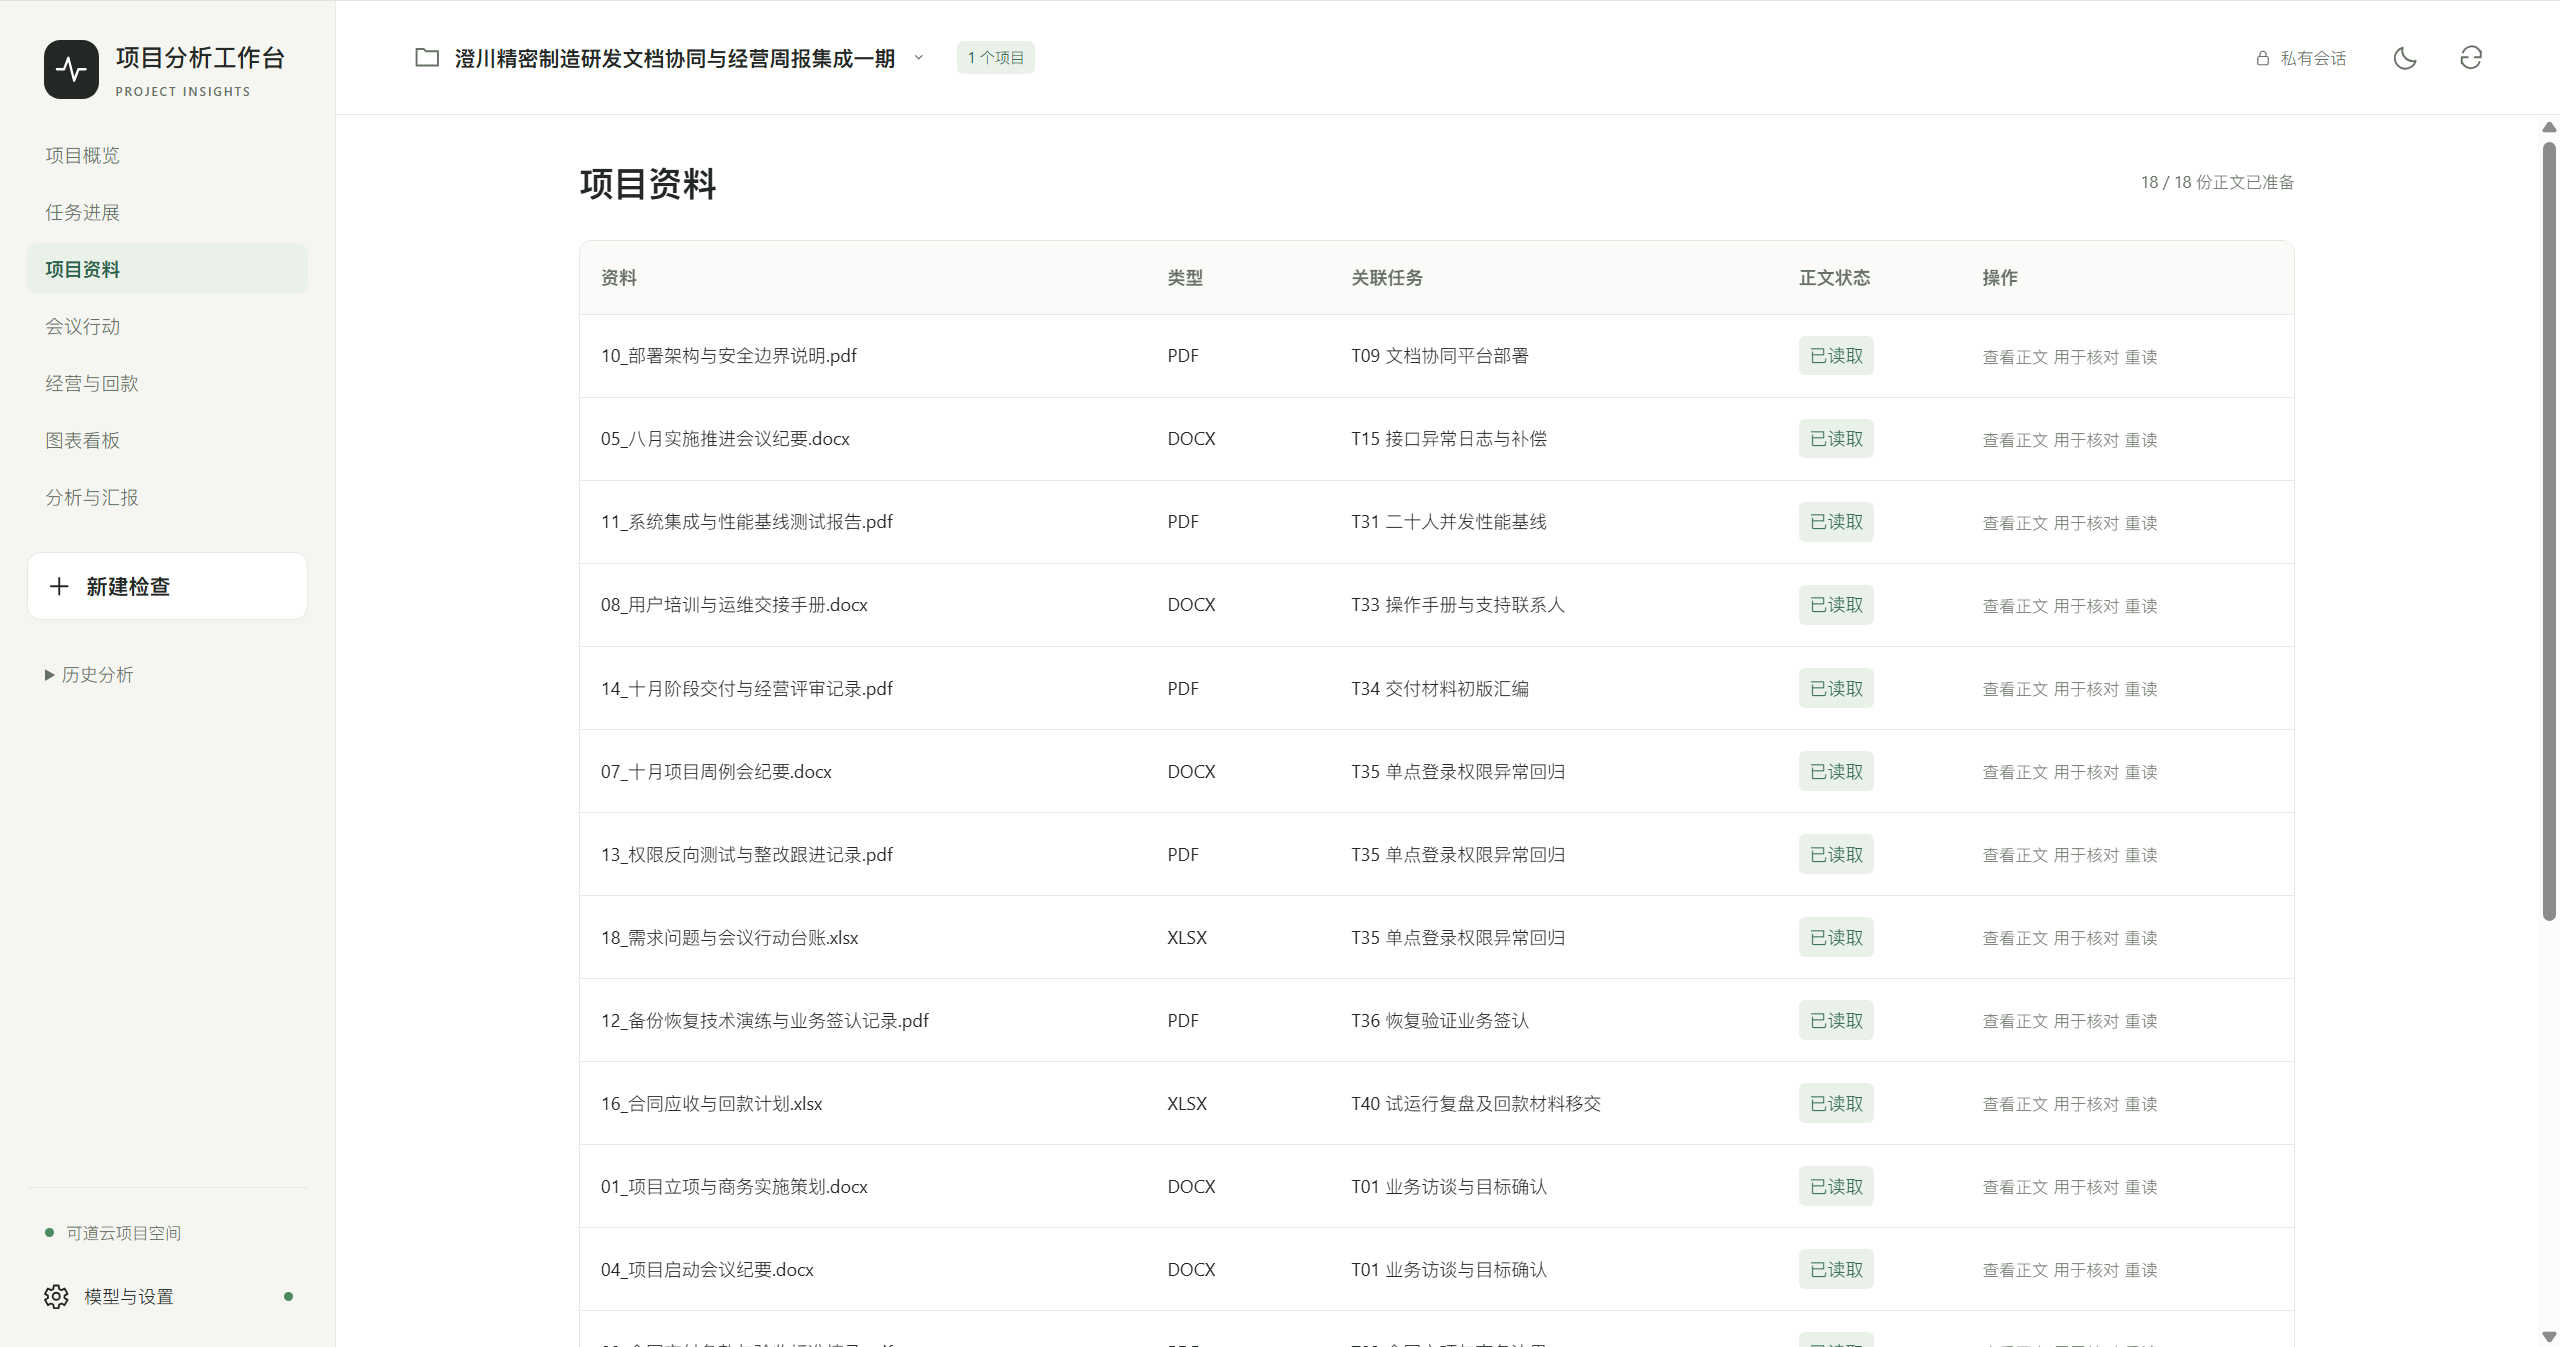Go to 任务进展 in the sidebar
The height and width of the screenshot is (1347, 2560).
click(x=167, y=212)
